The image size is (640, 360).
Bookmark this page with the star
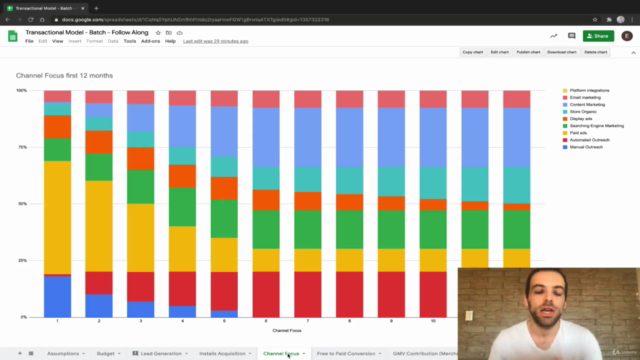pos(595,20)
